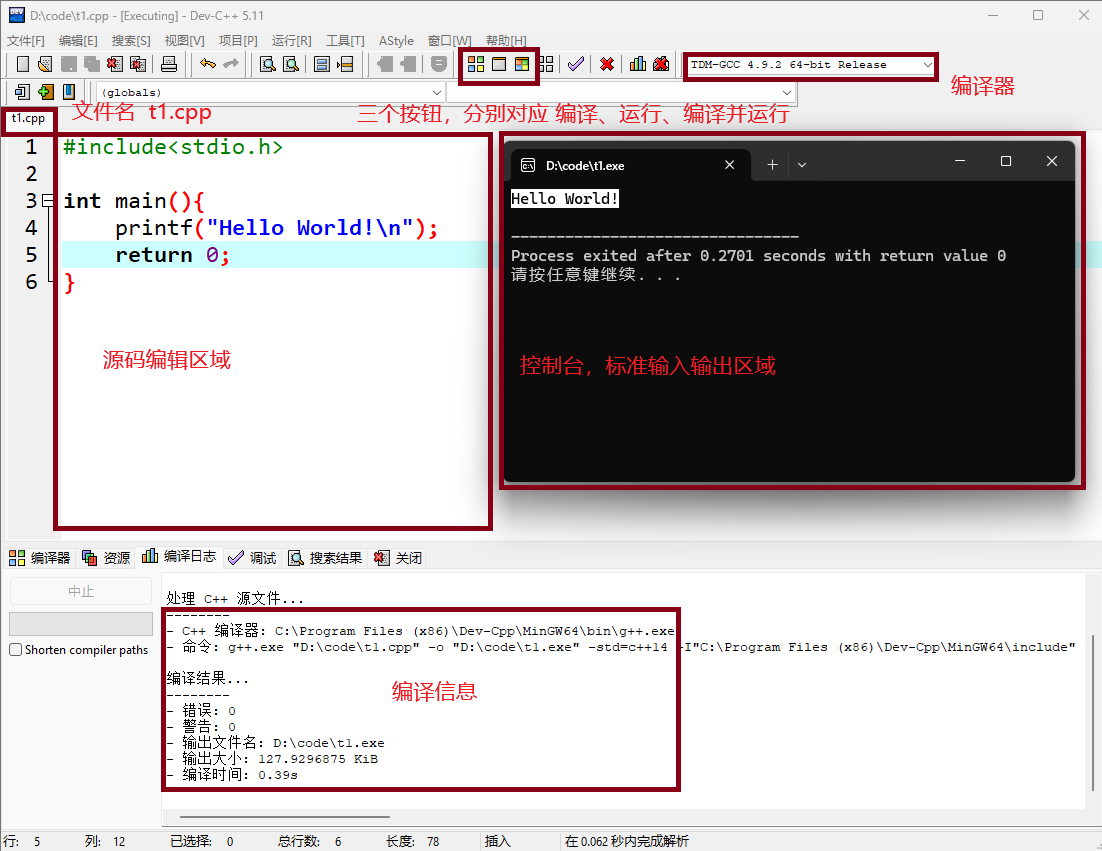Click the compile progress bar
Screen dimensions: 1102x851
pyautogui.click(x=81, y=624)
